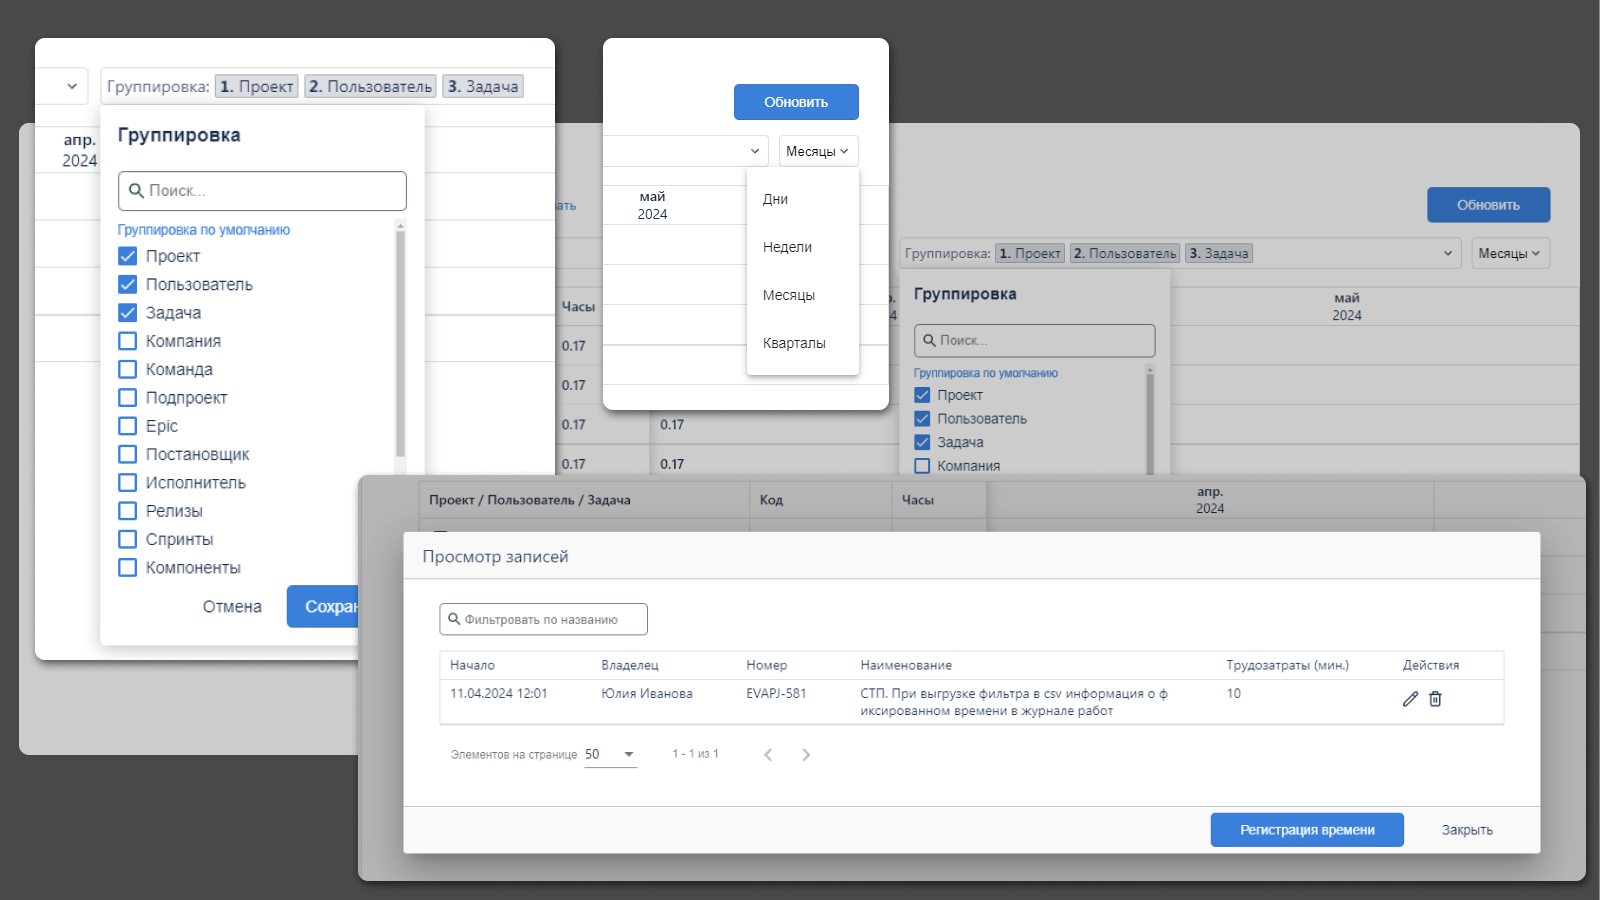Choose Кварталы in the period menu
The height and width of the screenshot is (900, 1600).
[x=794, y=343]
